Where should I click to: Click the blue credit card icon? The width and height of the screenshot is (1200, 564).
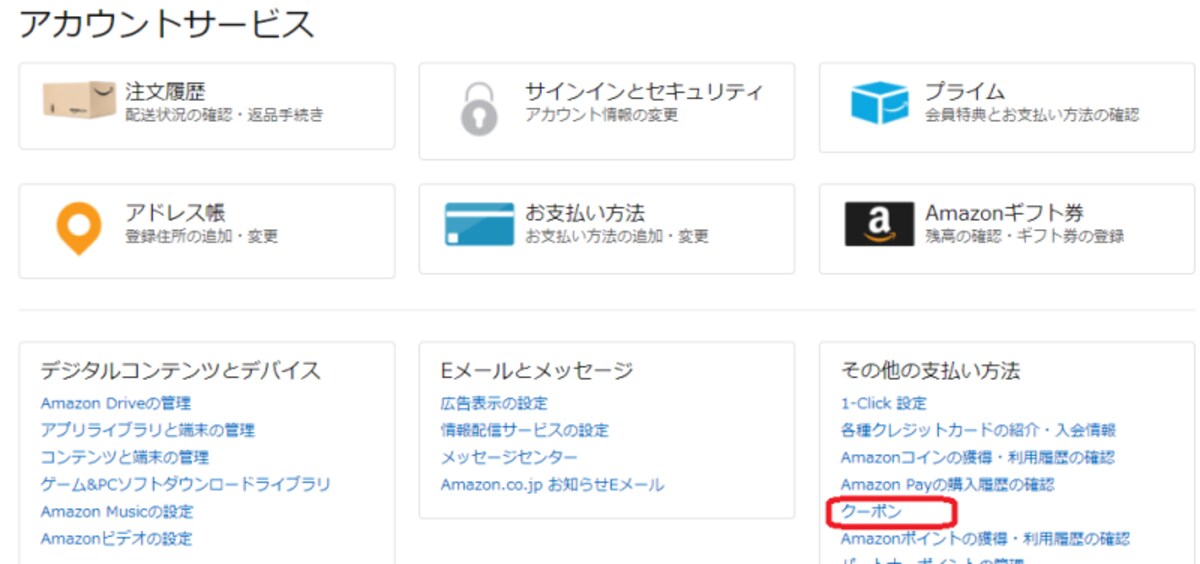[x=479, y=225]
